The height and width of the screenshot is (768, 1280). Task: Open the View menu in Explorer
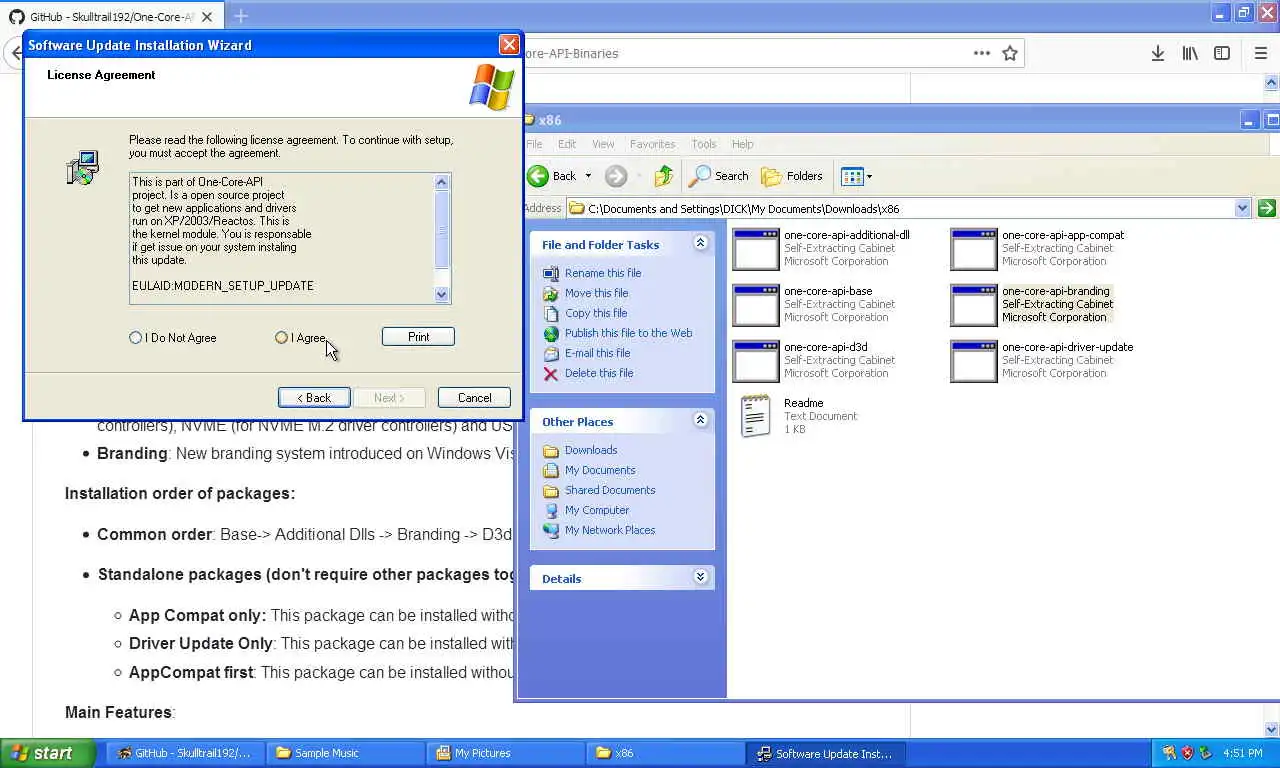tap(603, 144)
